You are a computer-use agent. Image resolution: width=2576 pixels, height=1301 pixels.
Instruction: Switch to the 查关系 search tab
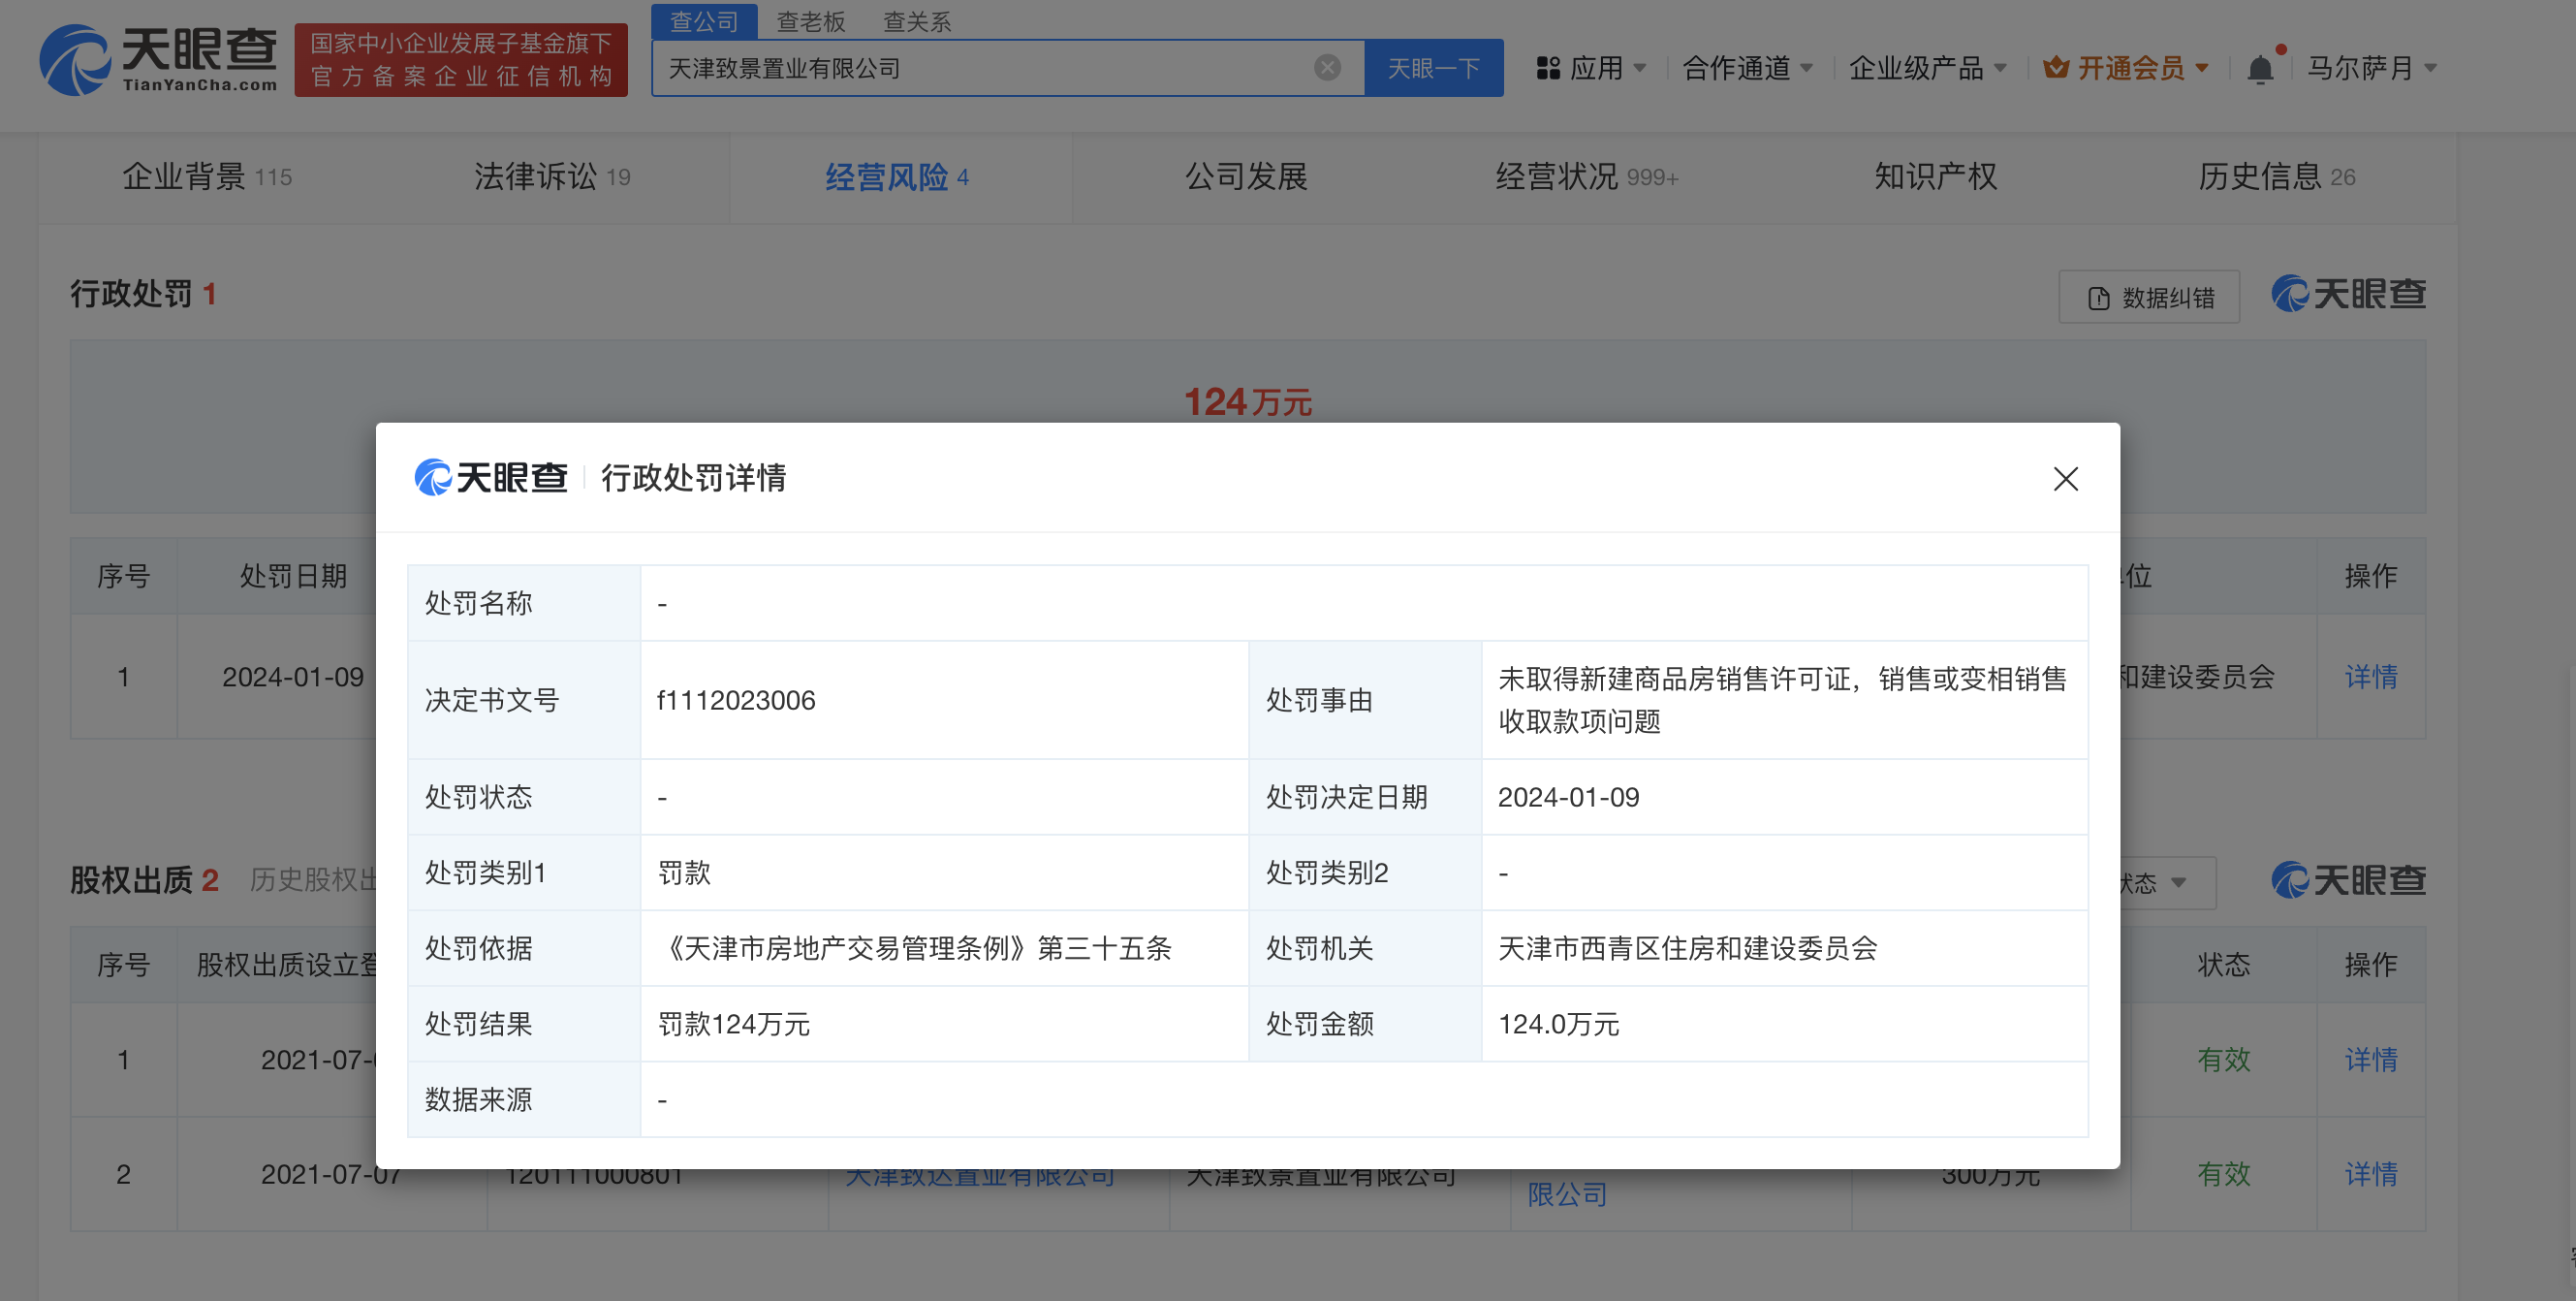[917, 21]
